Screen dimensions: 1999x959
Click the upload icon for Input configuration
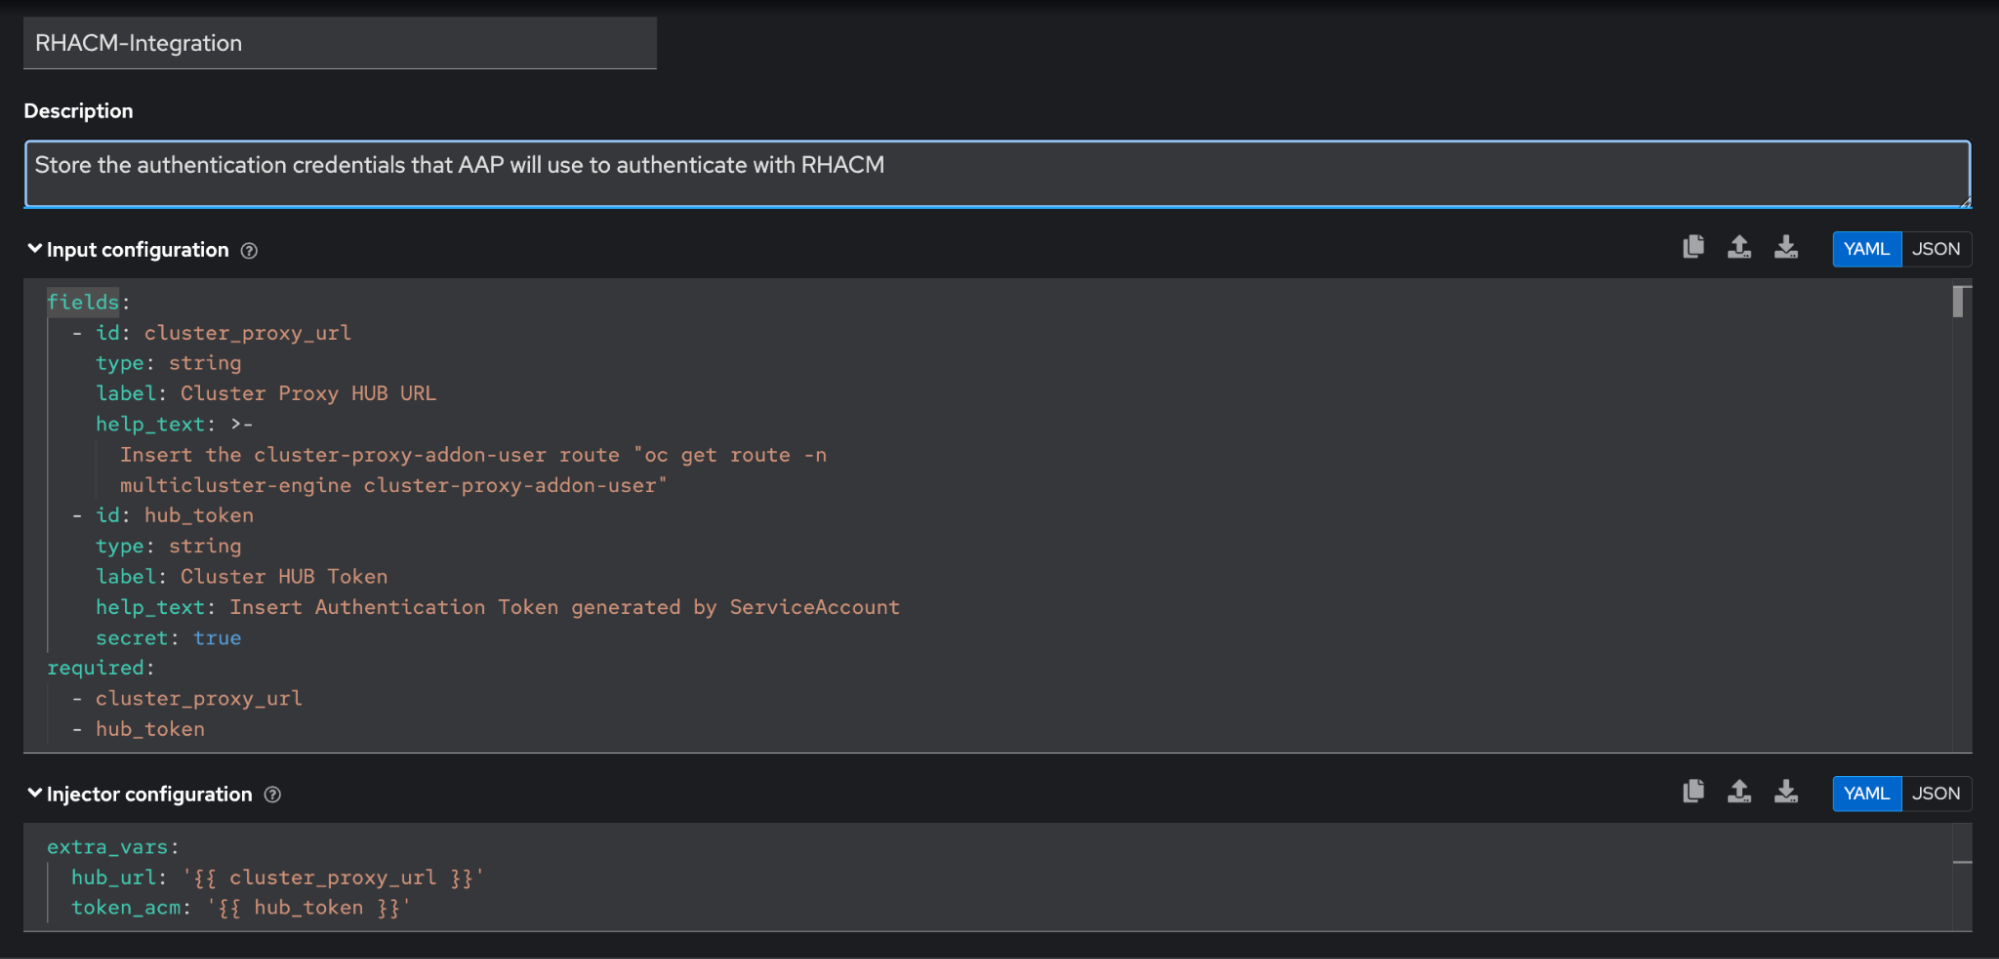[x=1739, y=247]
